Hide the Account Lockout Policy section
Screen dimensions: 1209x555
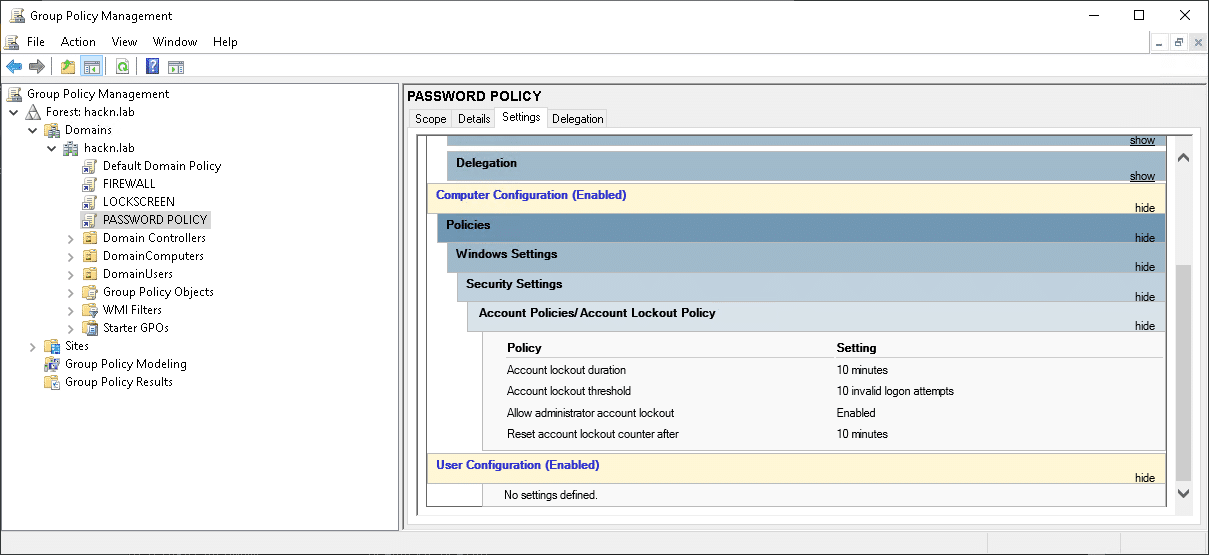(x=1145, y=326)
